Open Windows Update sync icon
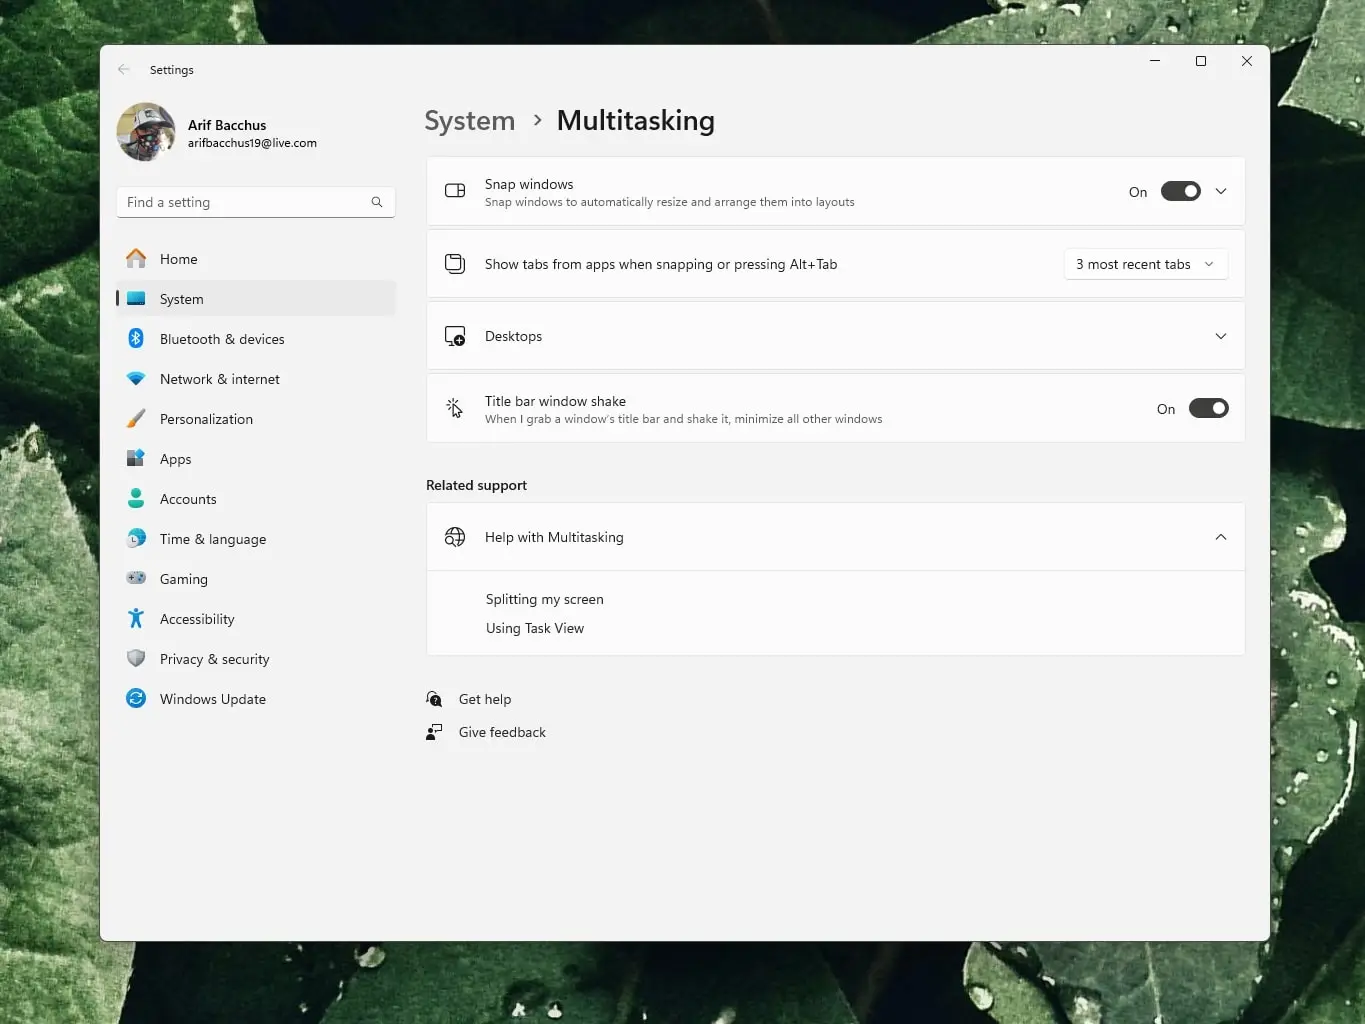 tap(136, 699)
